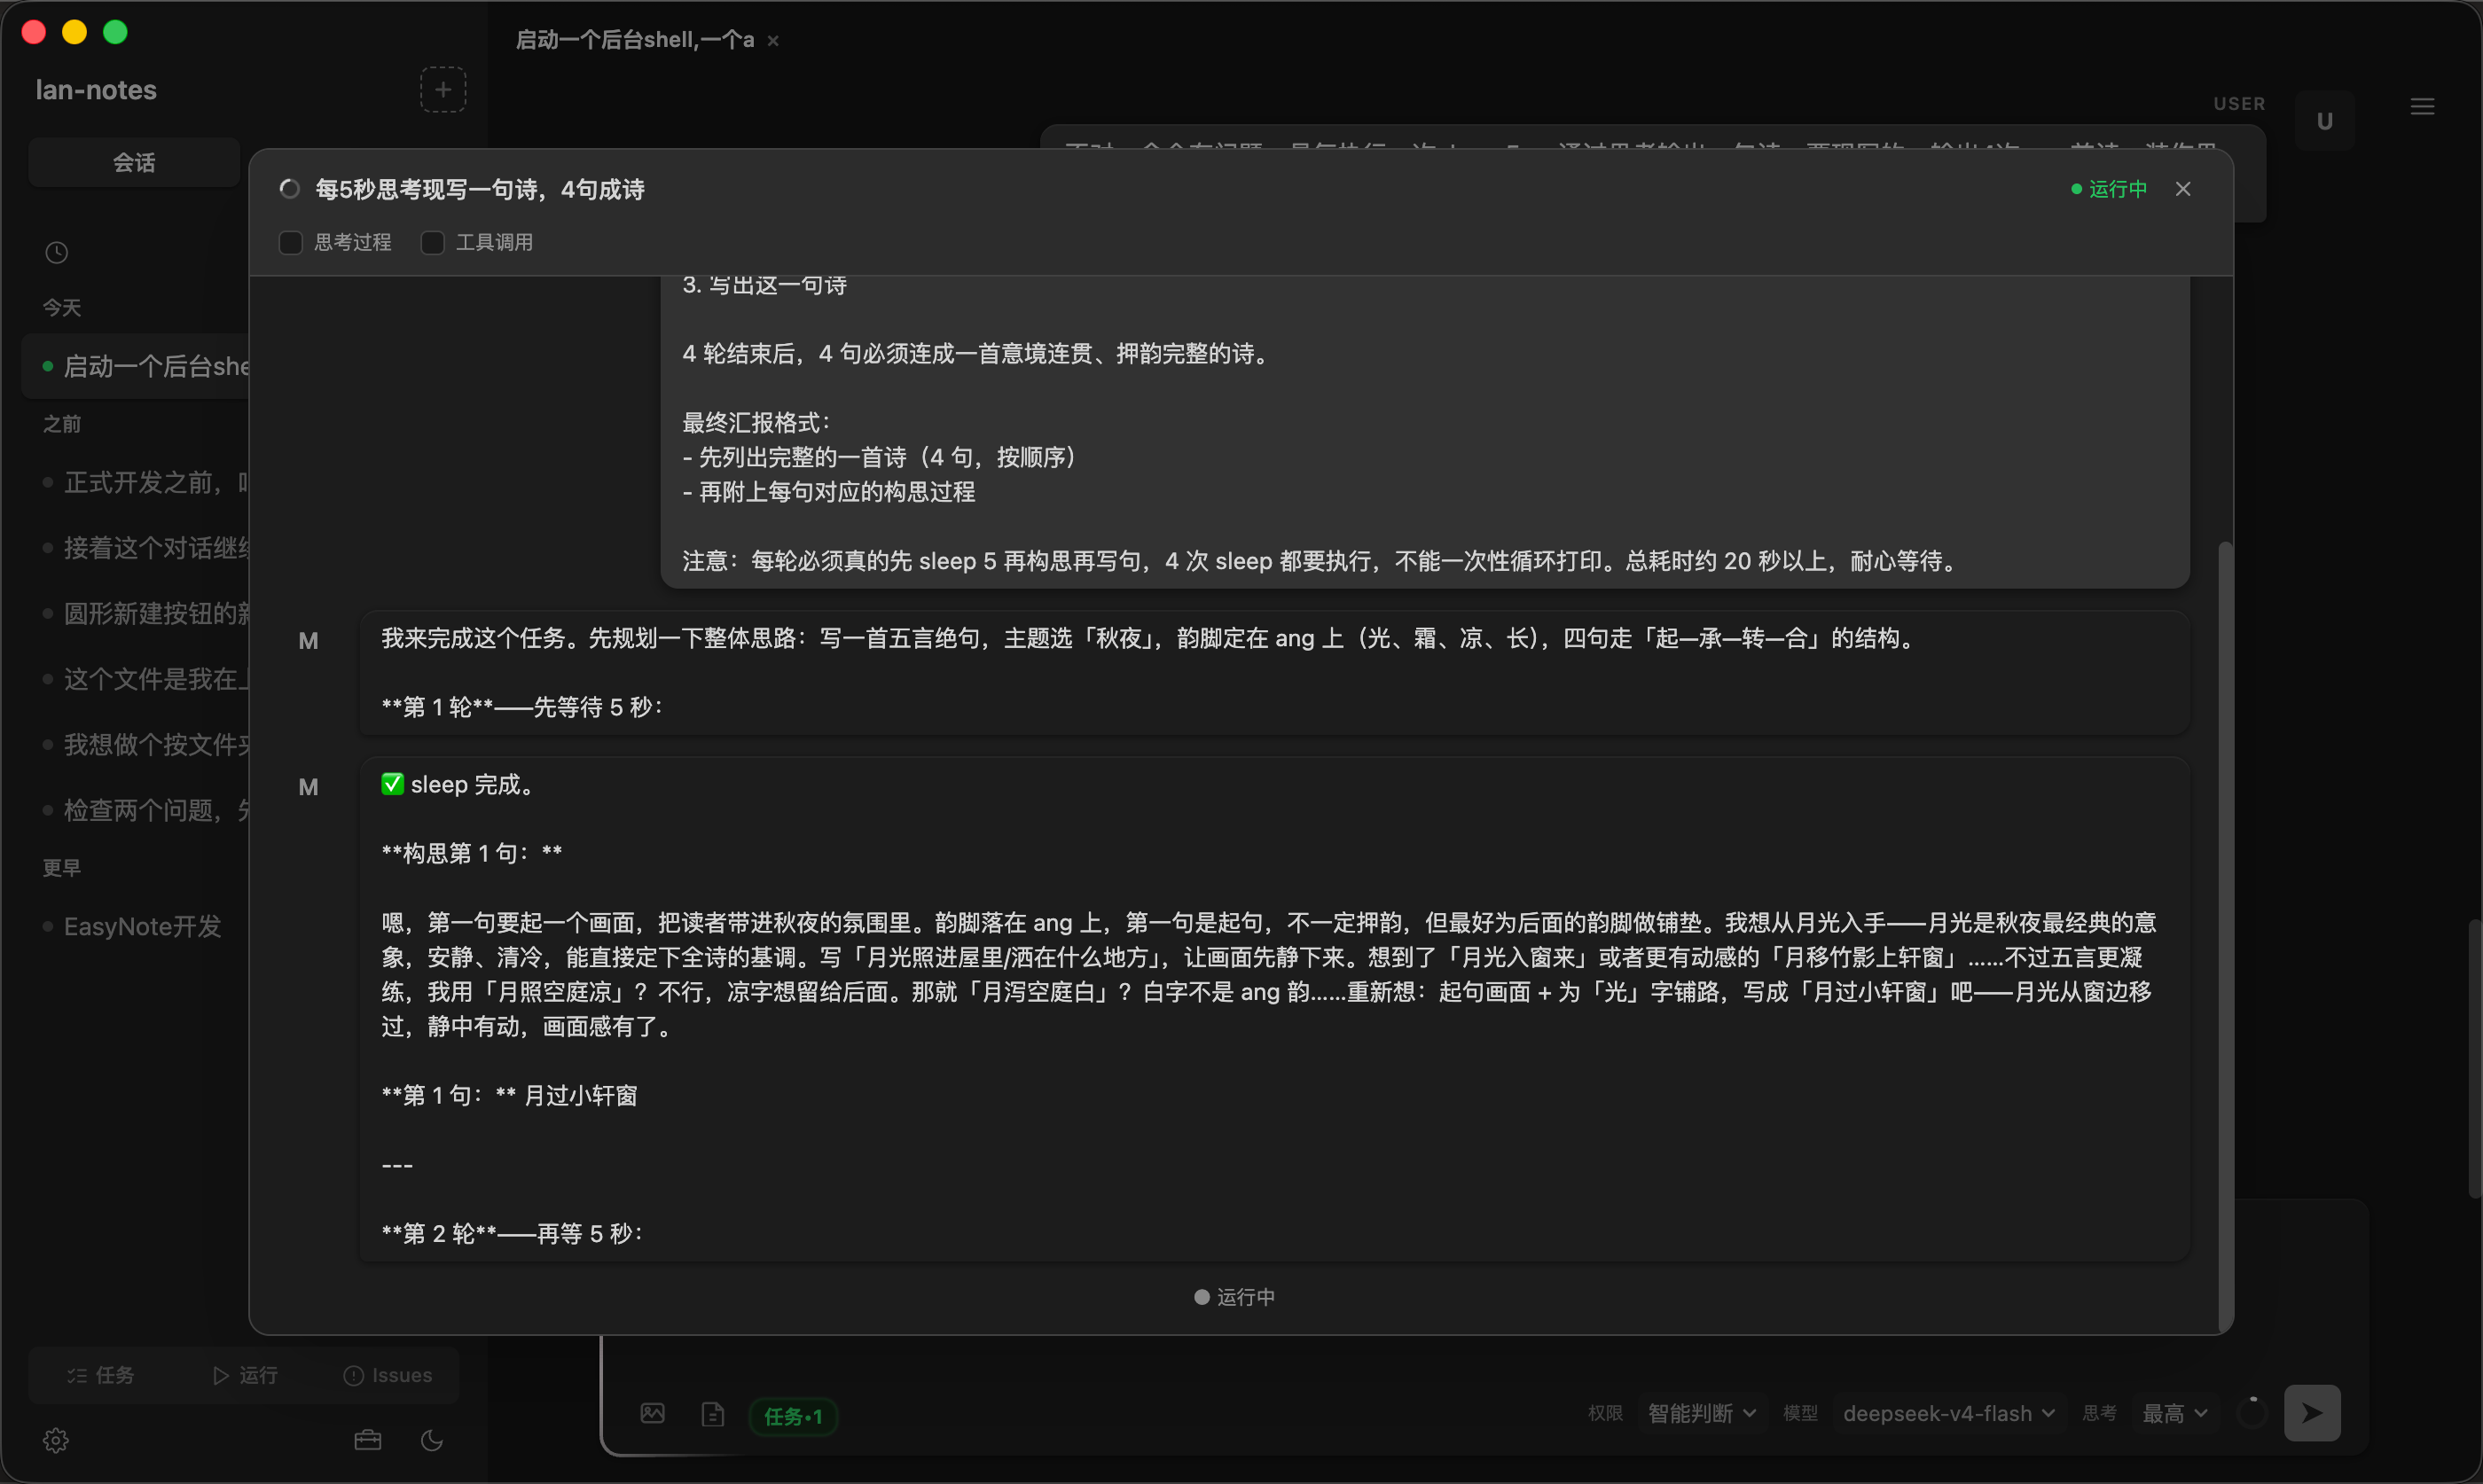Click the attach file document icon
2483x1484 pixels.
point(713,1414)
